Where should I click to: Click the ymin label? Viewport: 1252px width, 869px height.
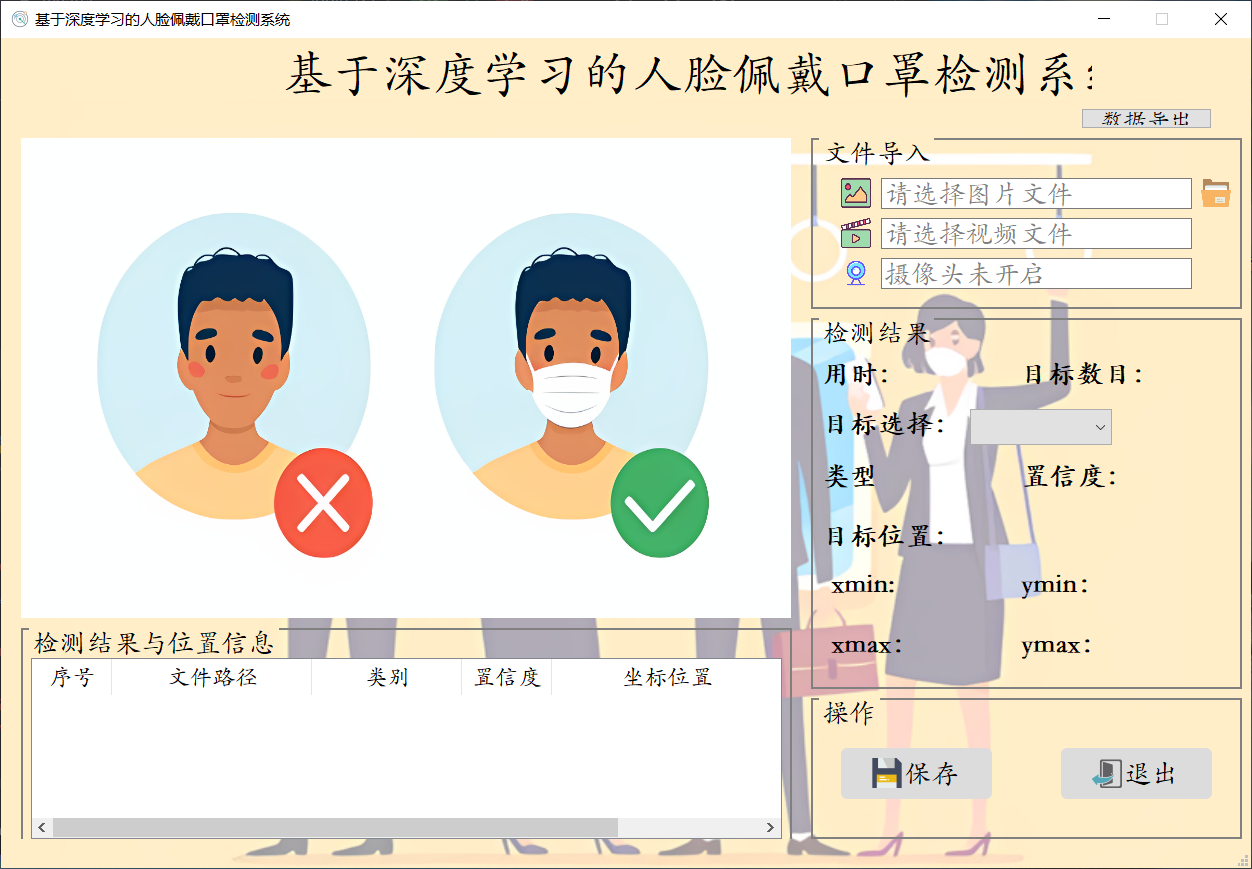tap(1055, 586)
